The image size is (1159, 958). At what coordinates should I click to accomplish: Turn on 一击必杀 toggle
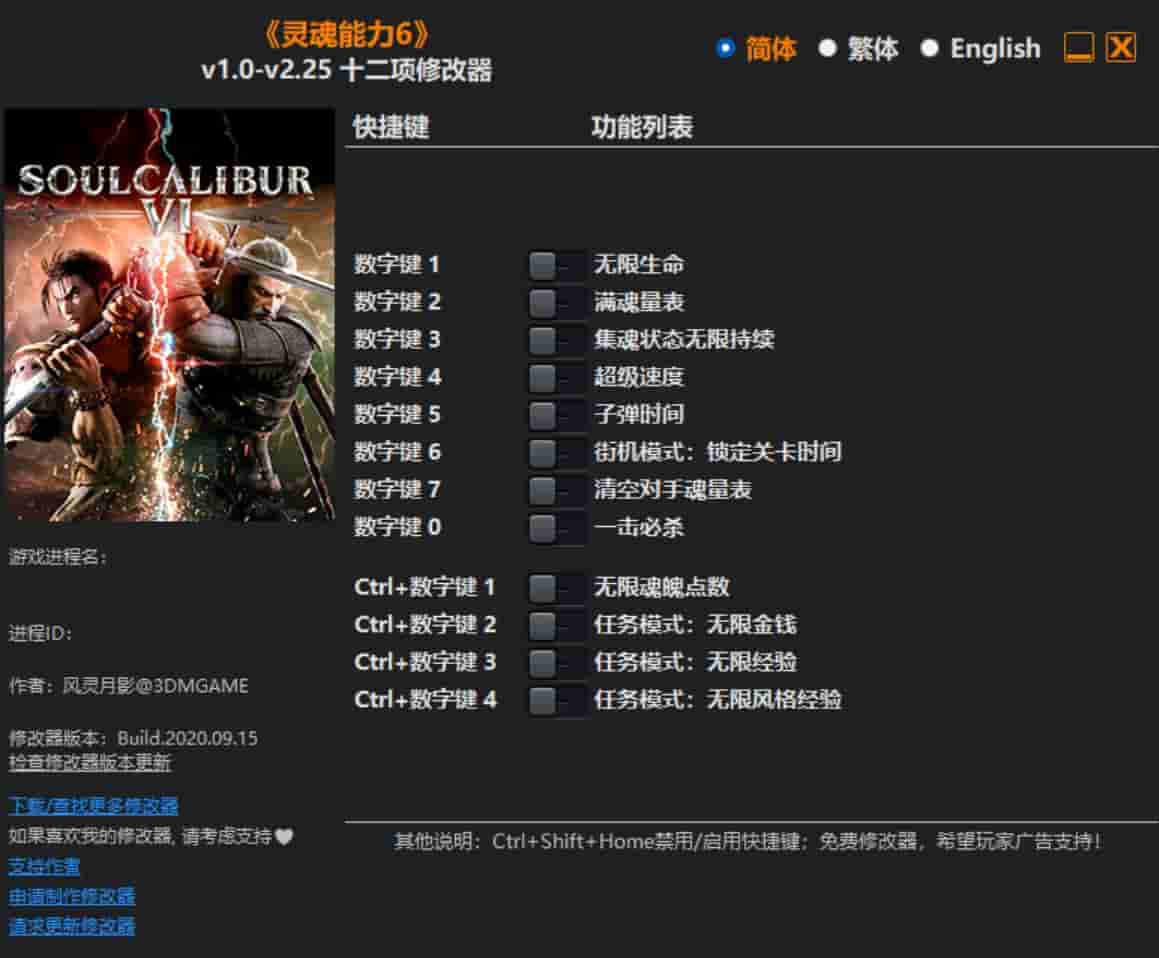click(556, 527)
